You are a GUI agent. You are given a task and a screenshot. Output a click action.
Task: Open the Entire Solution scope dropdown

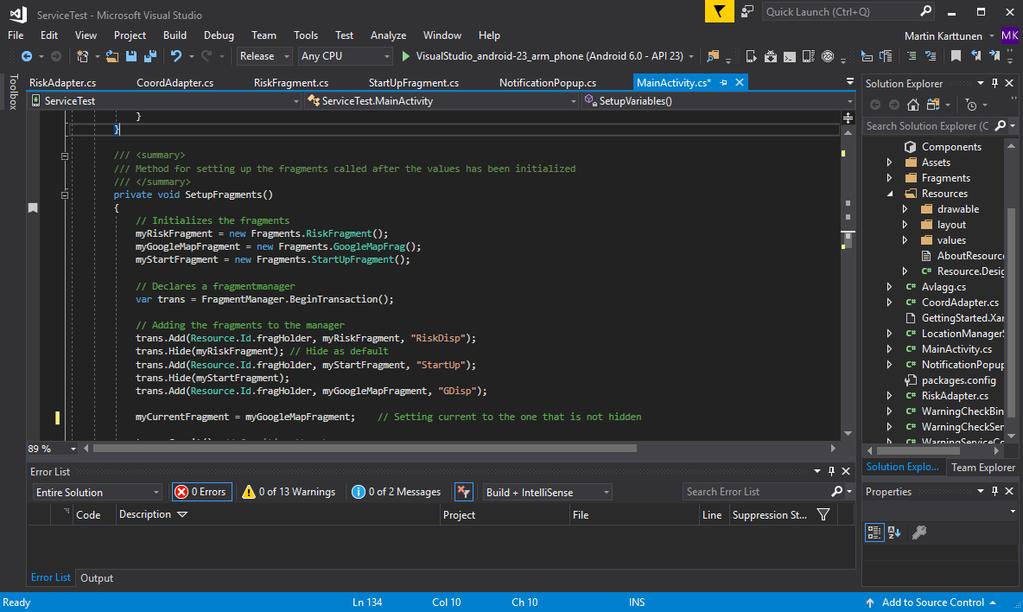(97, 492)
